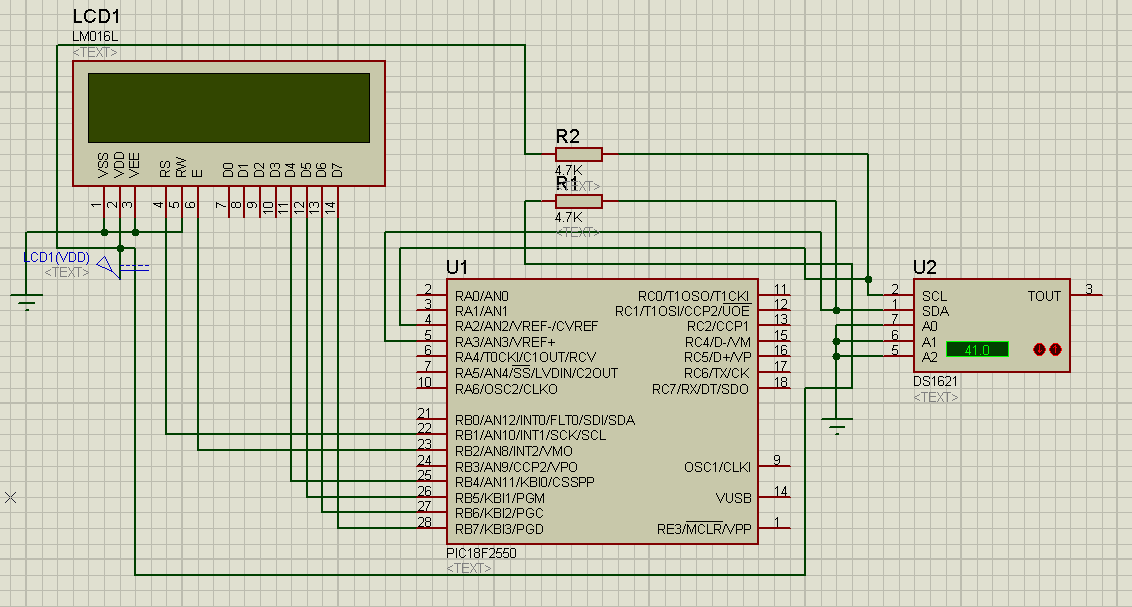The height and width of the screenshot is (607, 1132).
Task: Select the ground symbol below the LCD
Action: [x=27, y=299]
